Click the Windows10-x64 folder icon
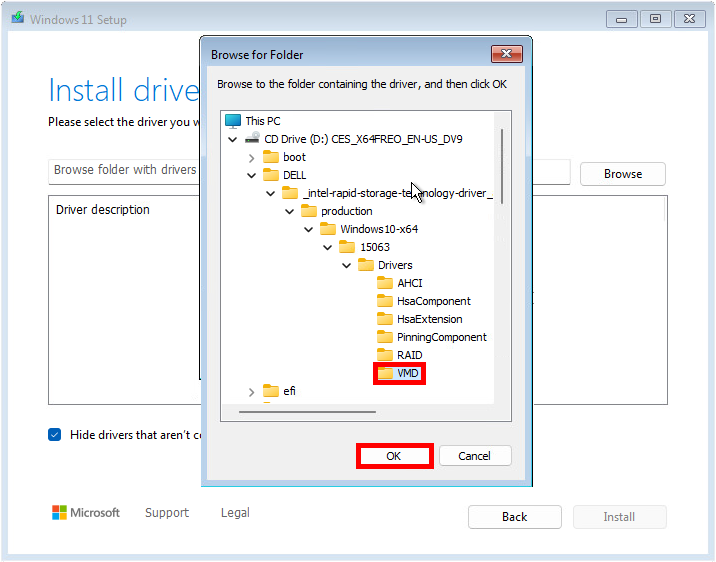This screenshot has width=716, height=562. click(328, 229)
